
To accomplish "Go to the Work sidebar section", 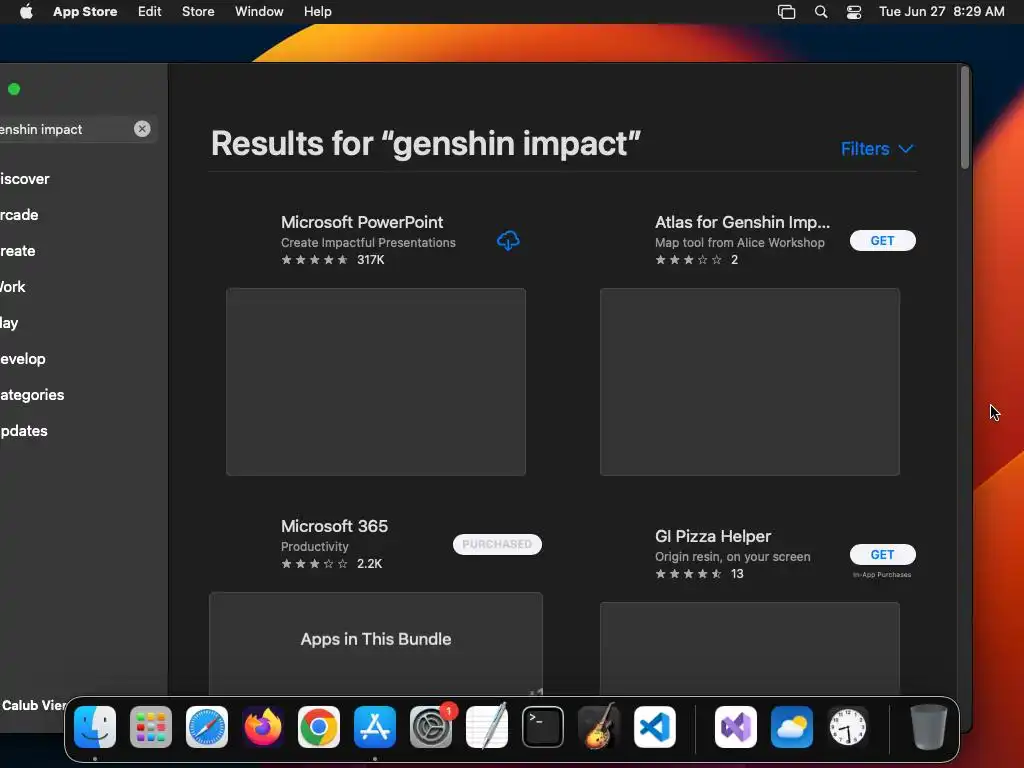I will coord(13,287).
